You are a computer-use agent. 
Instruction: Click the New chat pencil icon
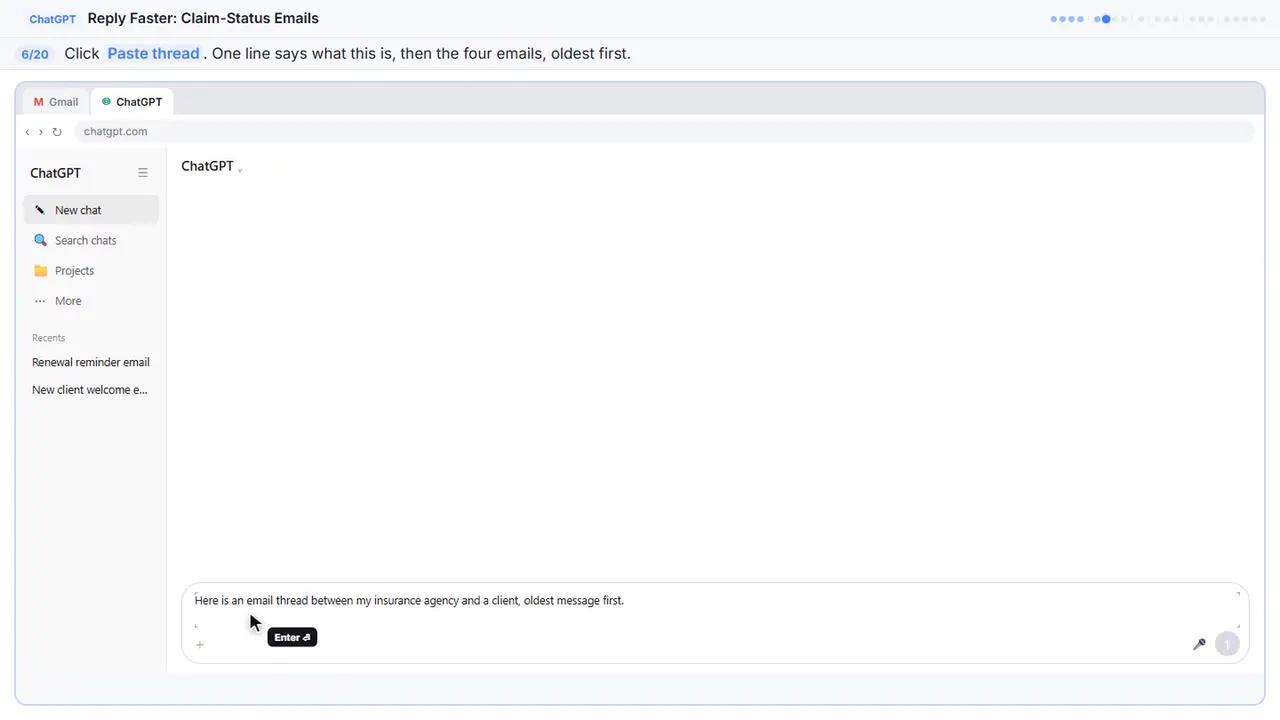coord(40,210)
